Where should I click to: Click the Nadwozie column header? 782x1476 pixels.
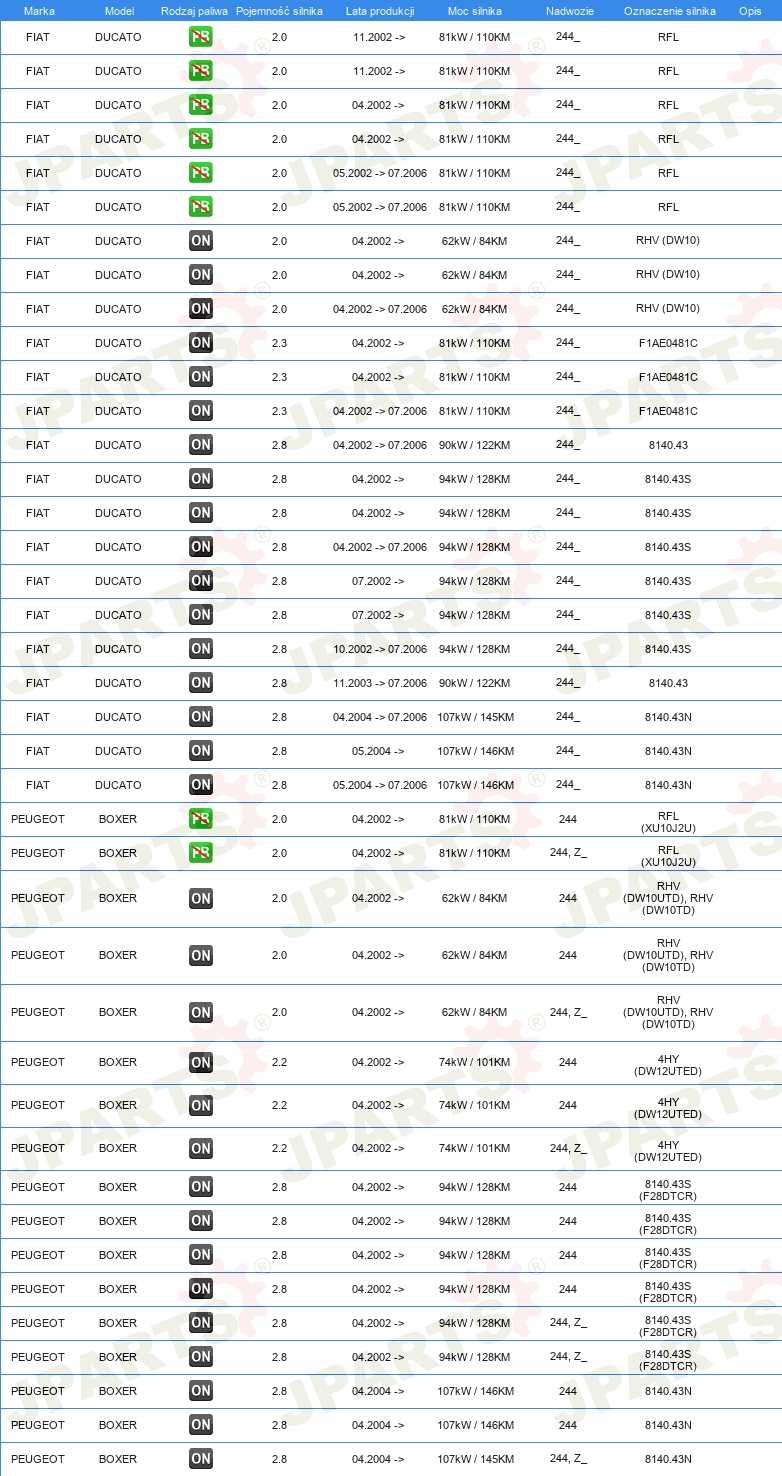point(570,11)
